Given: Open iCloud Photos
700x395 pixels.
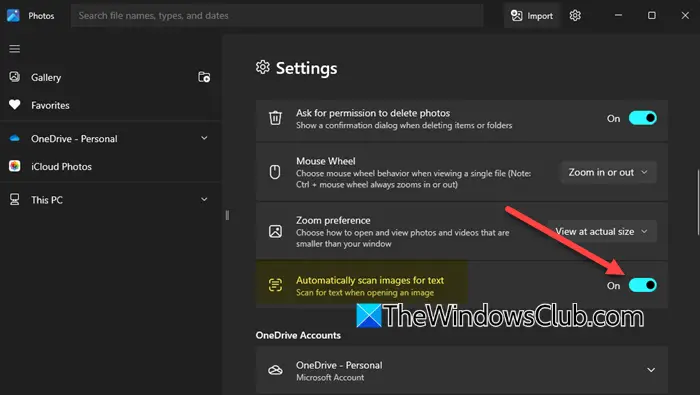Looking at the screenshot, I should pos(61,166).
